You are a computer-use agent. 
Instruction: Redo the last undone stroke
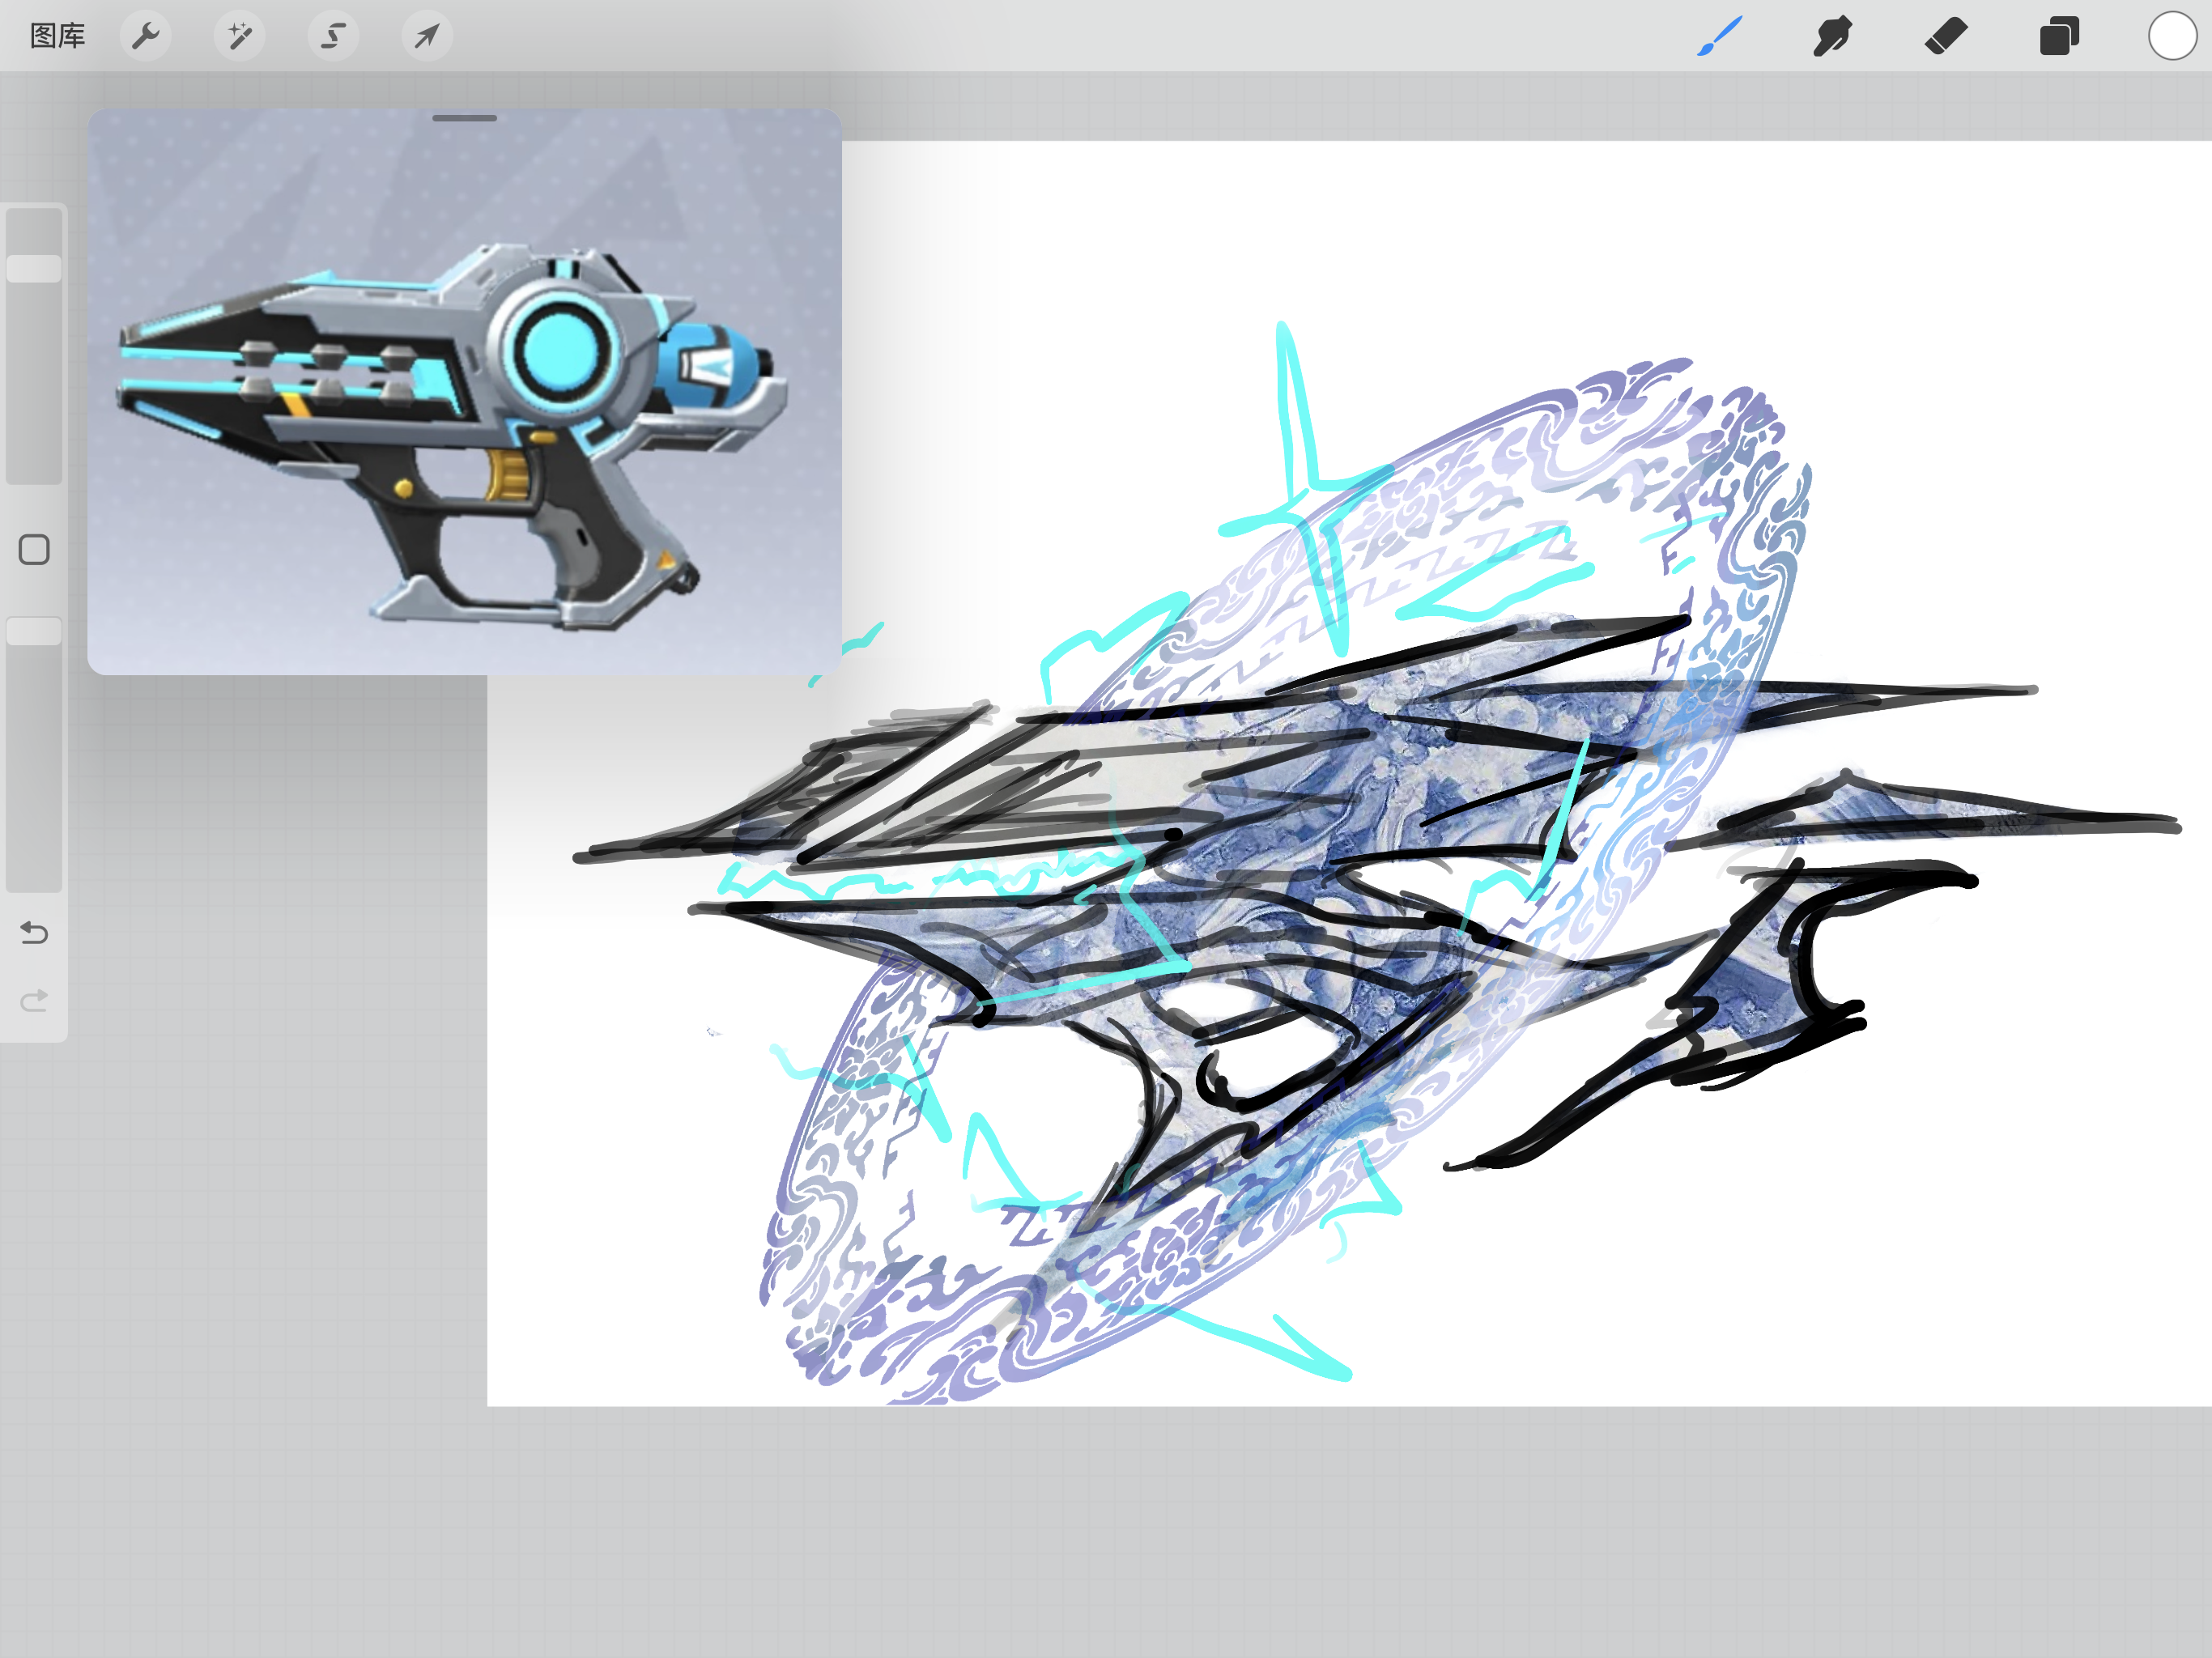(34, 1000)
